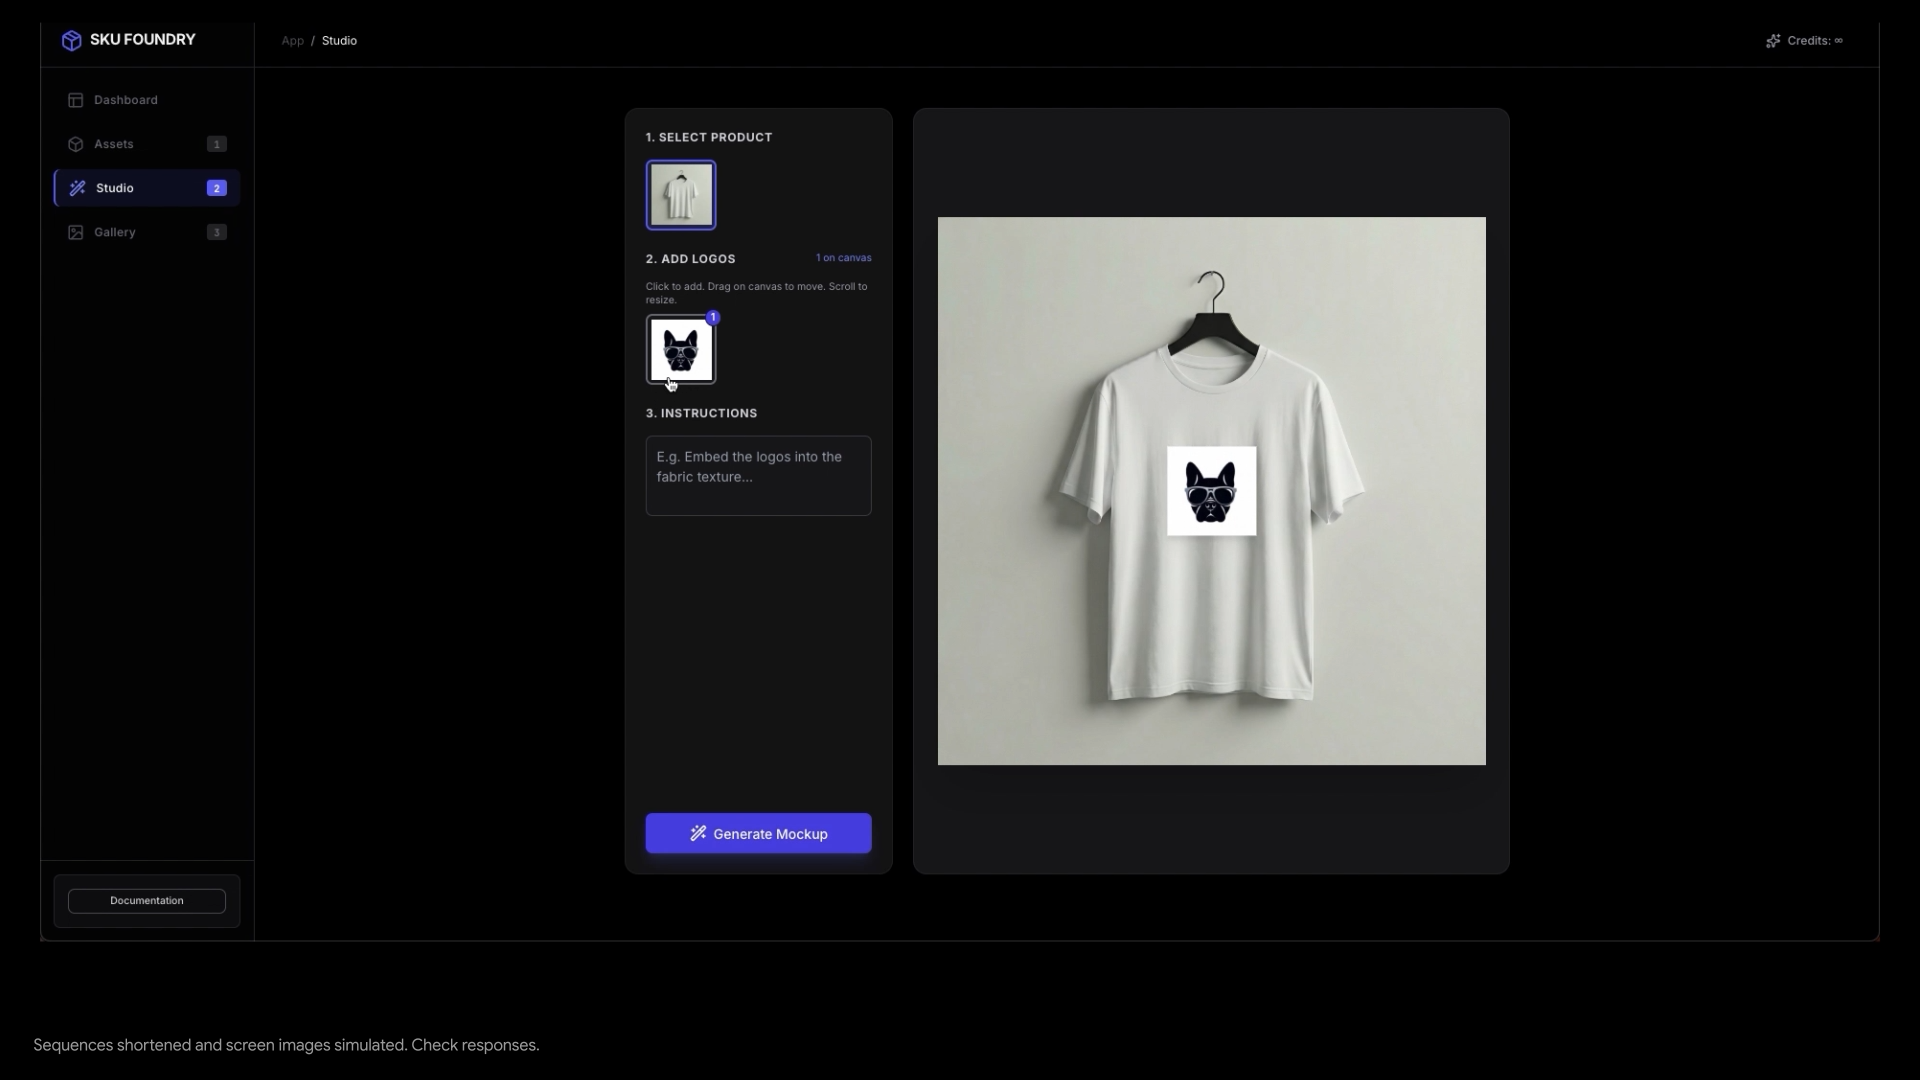Click the Studio magic wand icon
This screenshot has height=1080, width=1920.
pos(77,188)
